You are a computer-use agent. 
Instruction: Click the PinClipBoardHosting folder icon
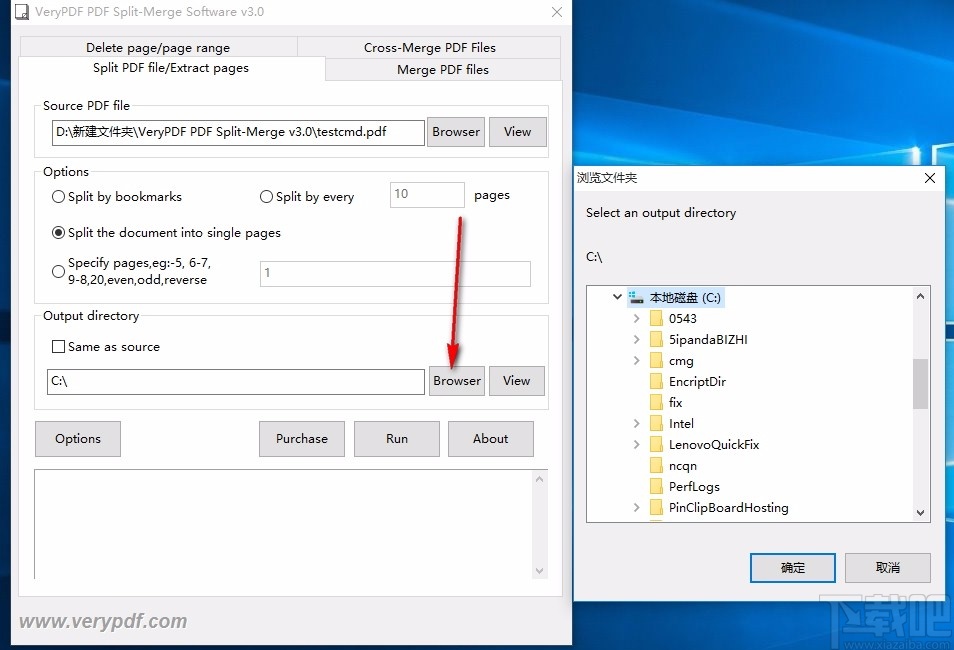tap(657, 507)
